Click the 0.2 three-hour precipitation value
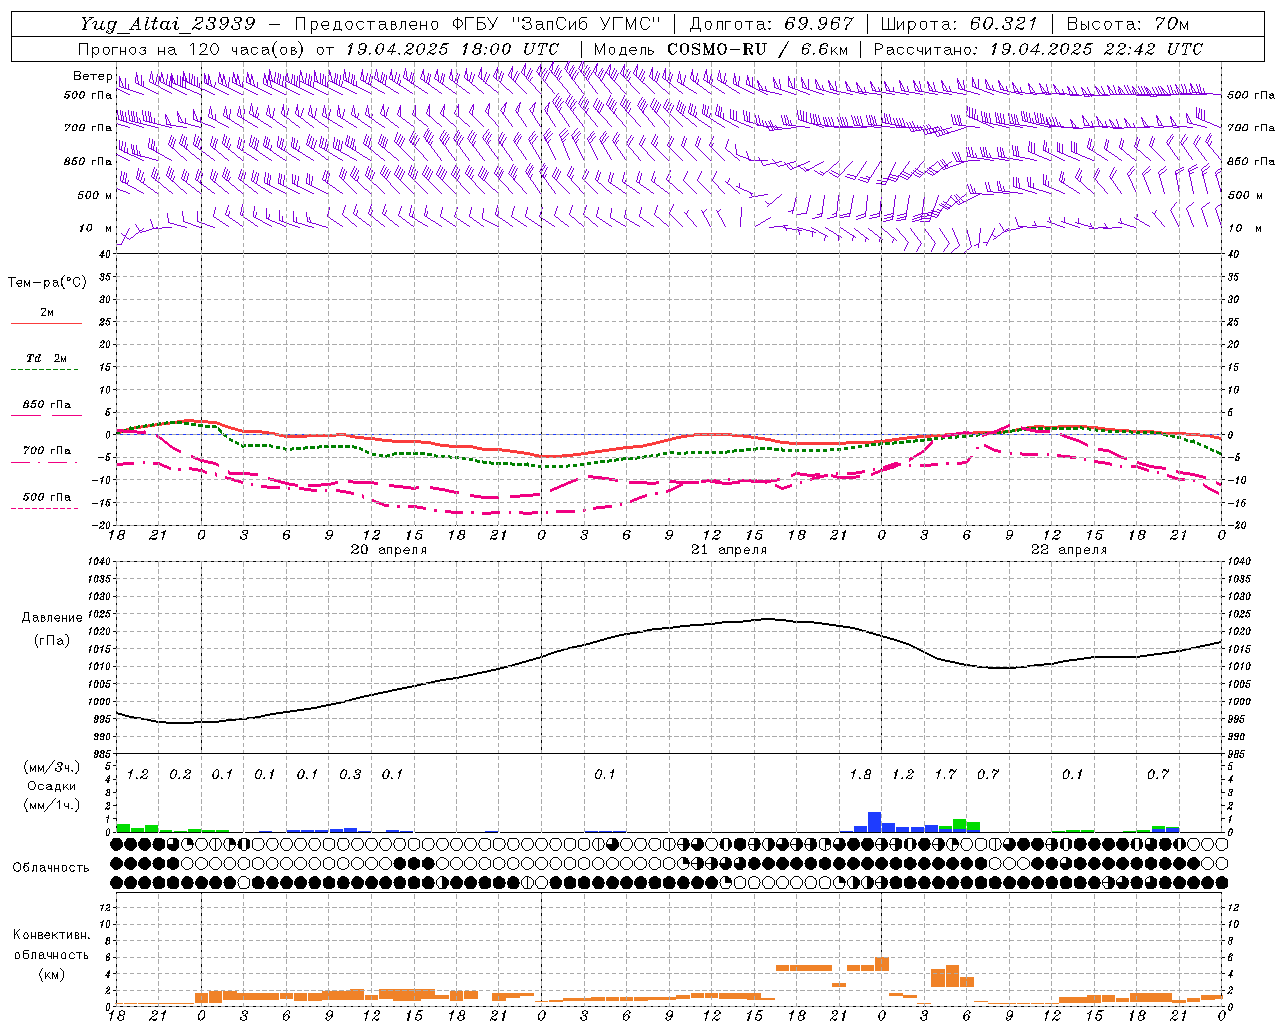This screenshot has width=1280, height=1024. click(180, 775)
